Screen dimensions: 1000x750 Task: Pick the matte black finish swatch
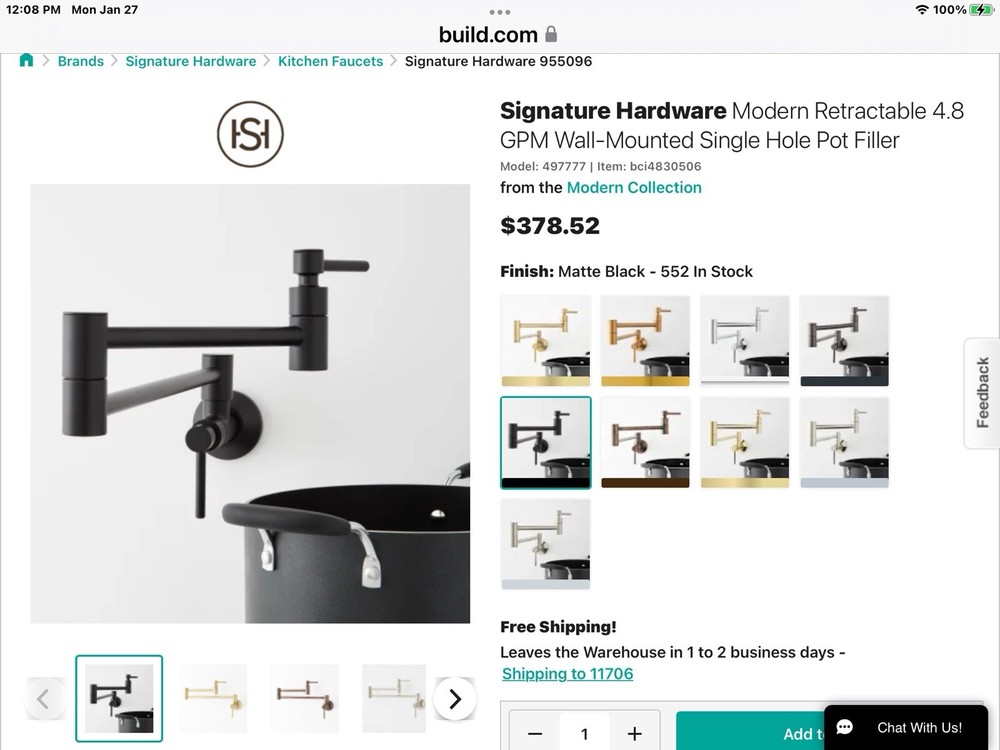pos(546,443)
